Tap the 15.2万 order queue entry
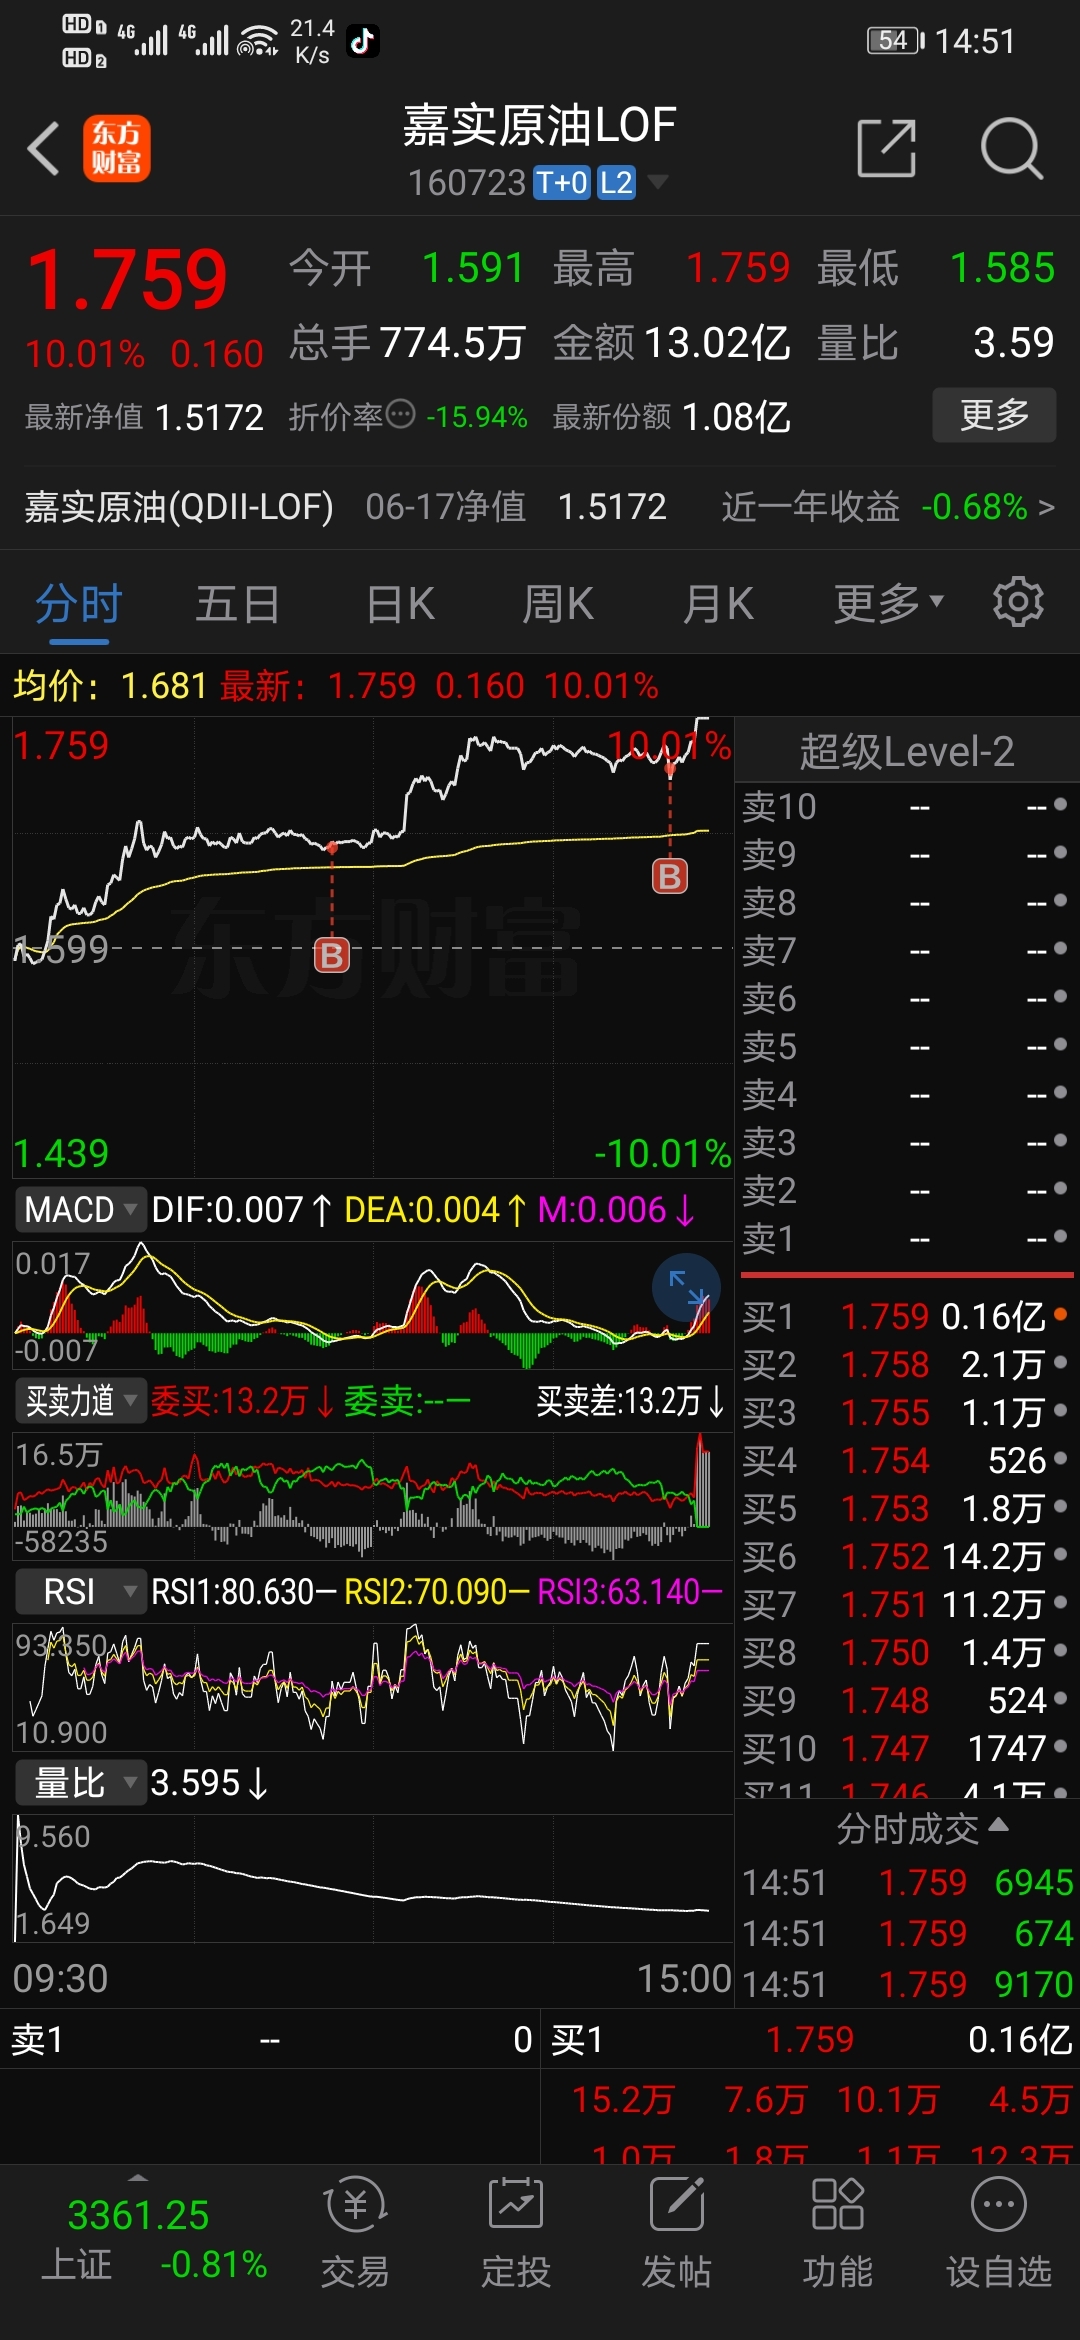 (623, 2099)
